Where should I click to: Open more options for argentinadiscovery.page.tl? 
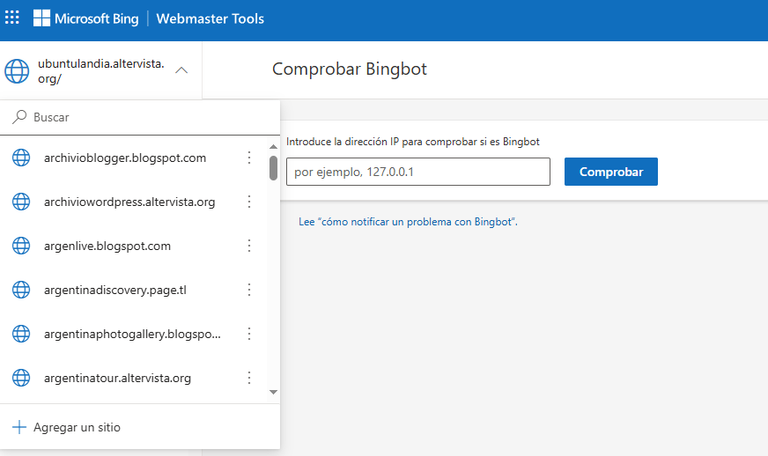[x=249, y=290]
